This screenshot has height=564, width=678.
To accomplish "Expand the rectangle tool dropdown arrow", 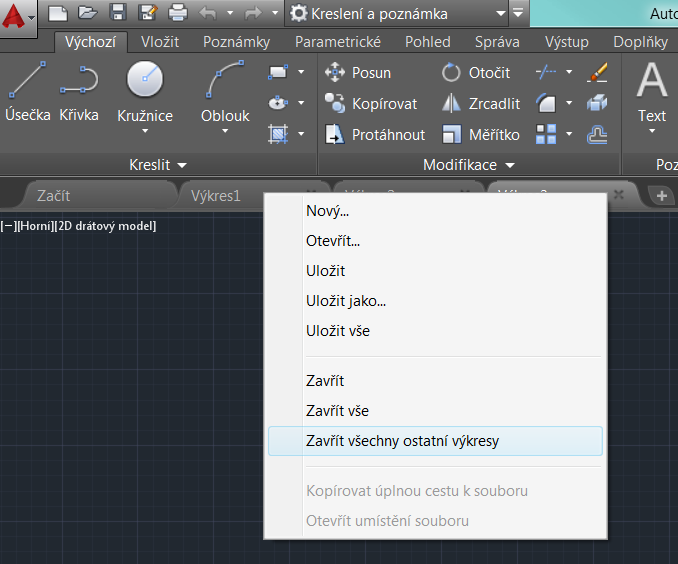I will 301,72.
